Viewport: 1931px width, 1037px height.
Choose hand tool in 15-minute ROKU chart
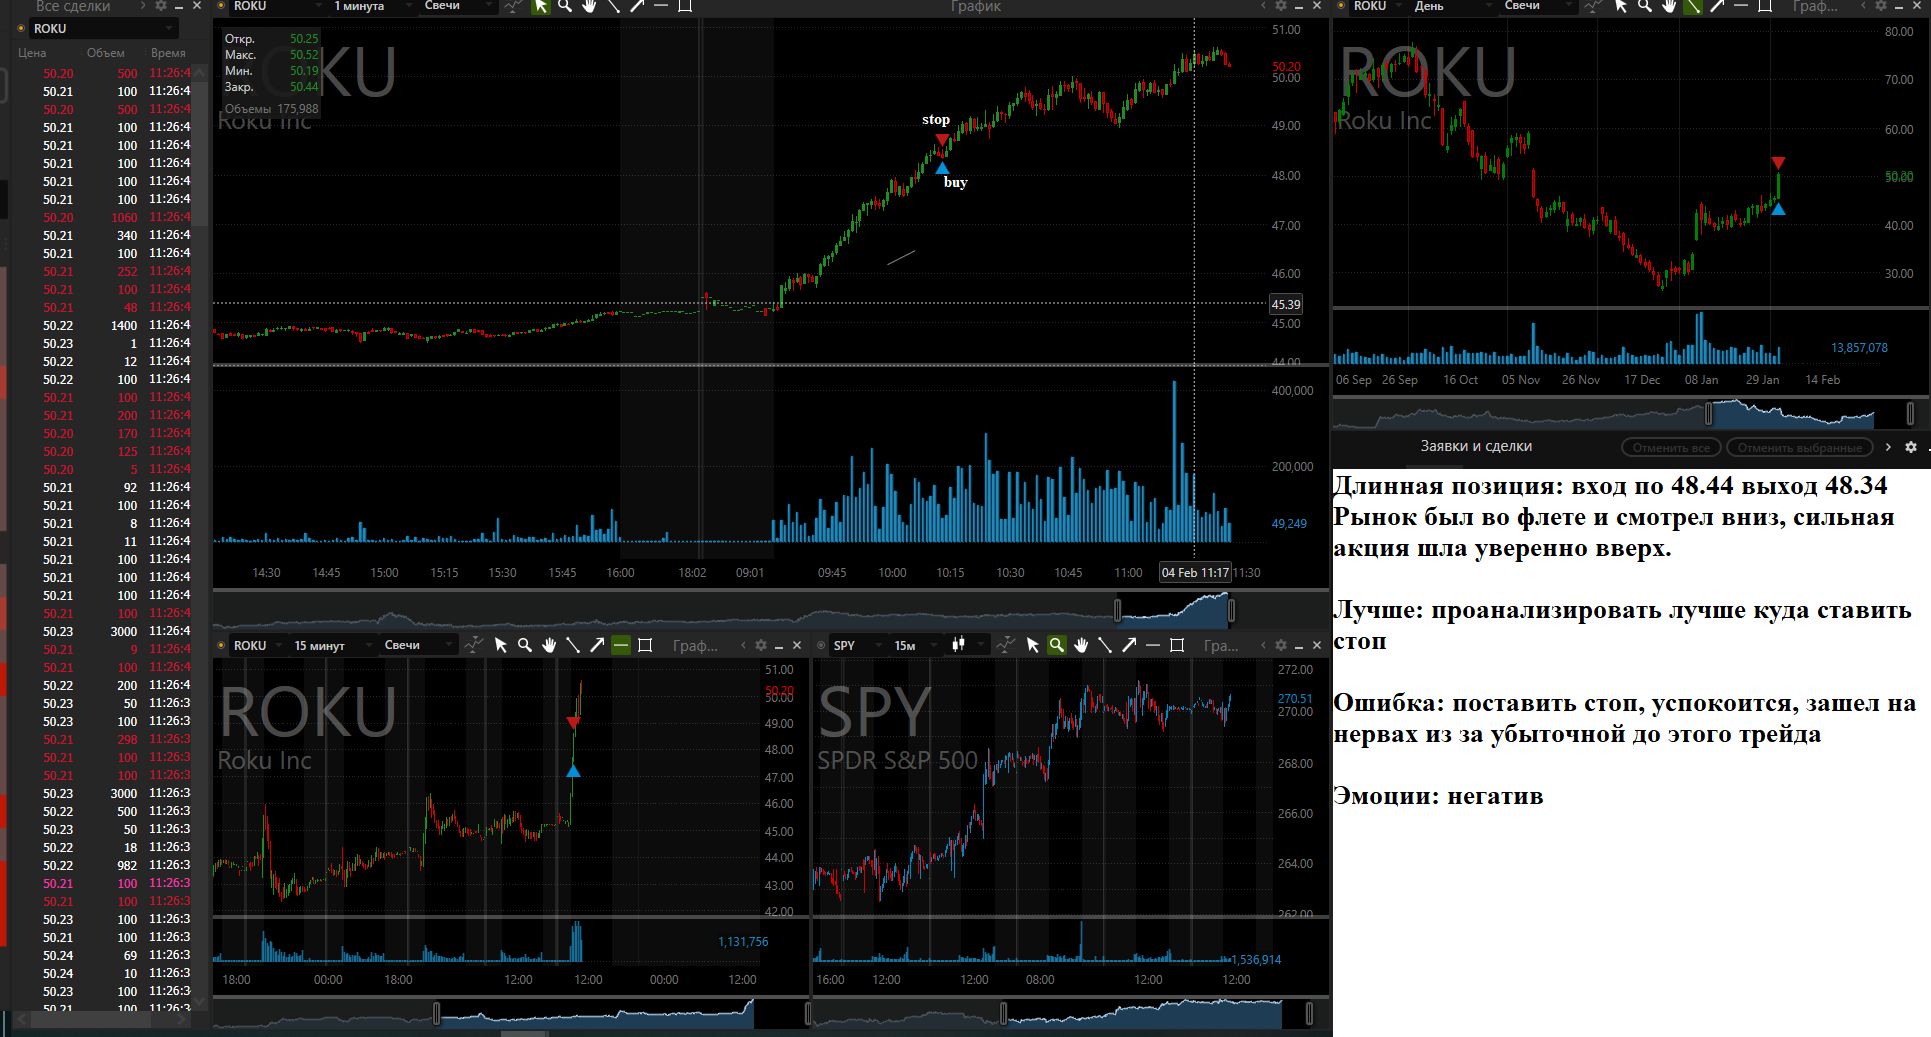coord(549,645)
